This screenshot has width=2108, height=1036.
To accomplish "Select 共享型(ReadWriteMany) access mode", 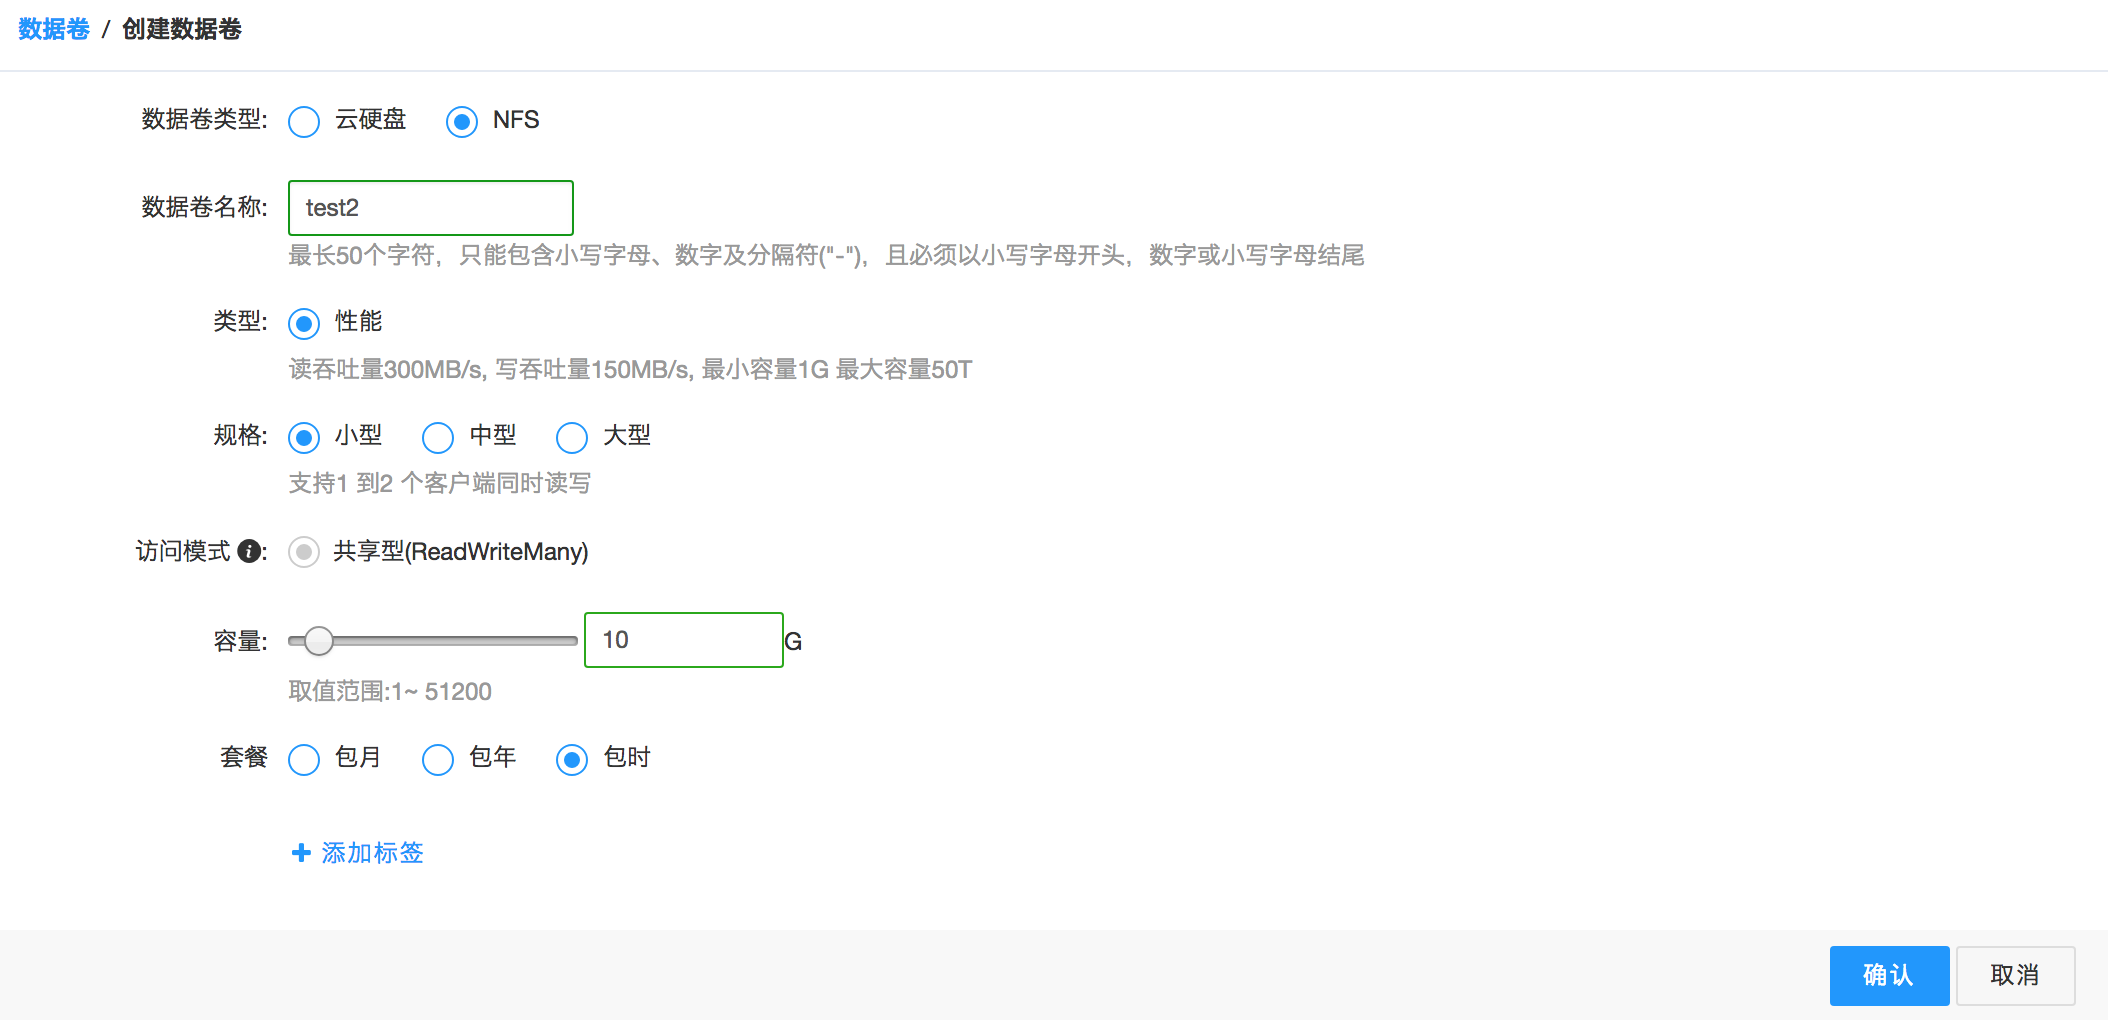I will click(x=303, y=551).
